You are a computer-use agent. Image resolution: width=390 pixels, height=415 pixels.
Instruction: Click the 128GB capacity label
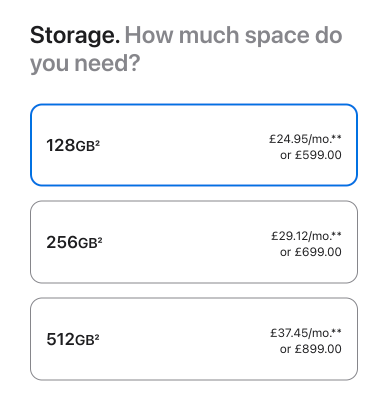click(x=73, y=145)
